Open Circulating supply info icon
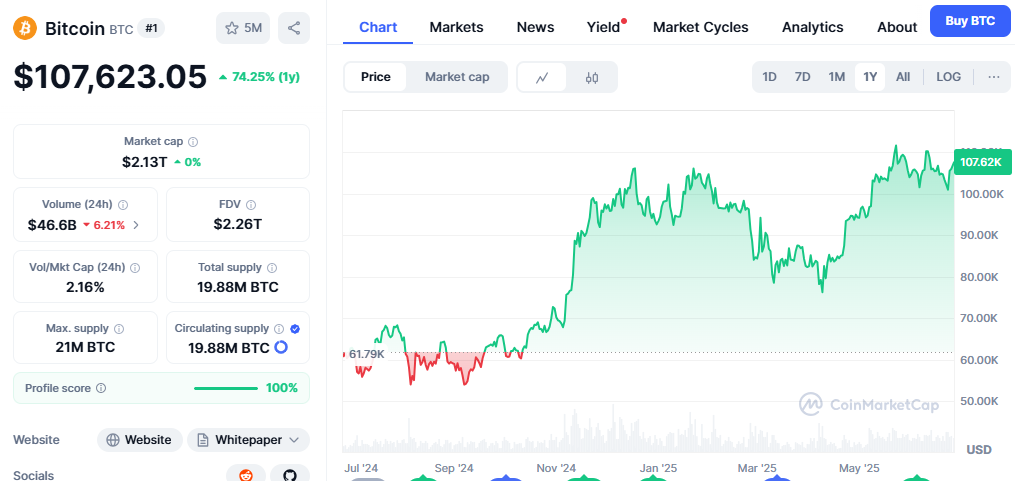The width and height of the screenshot is (1015, 481). pyautogui.click(x=279, y=329)
